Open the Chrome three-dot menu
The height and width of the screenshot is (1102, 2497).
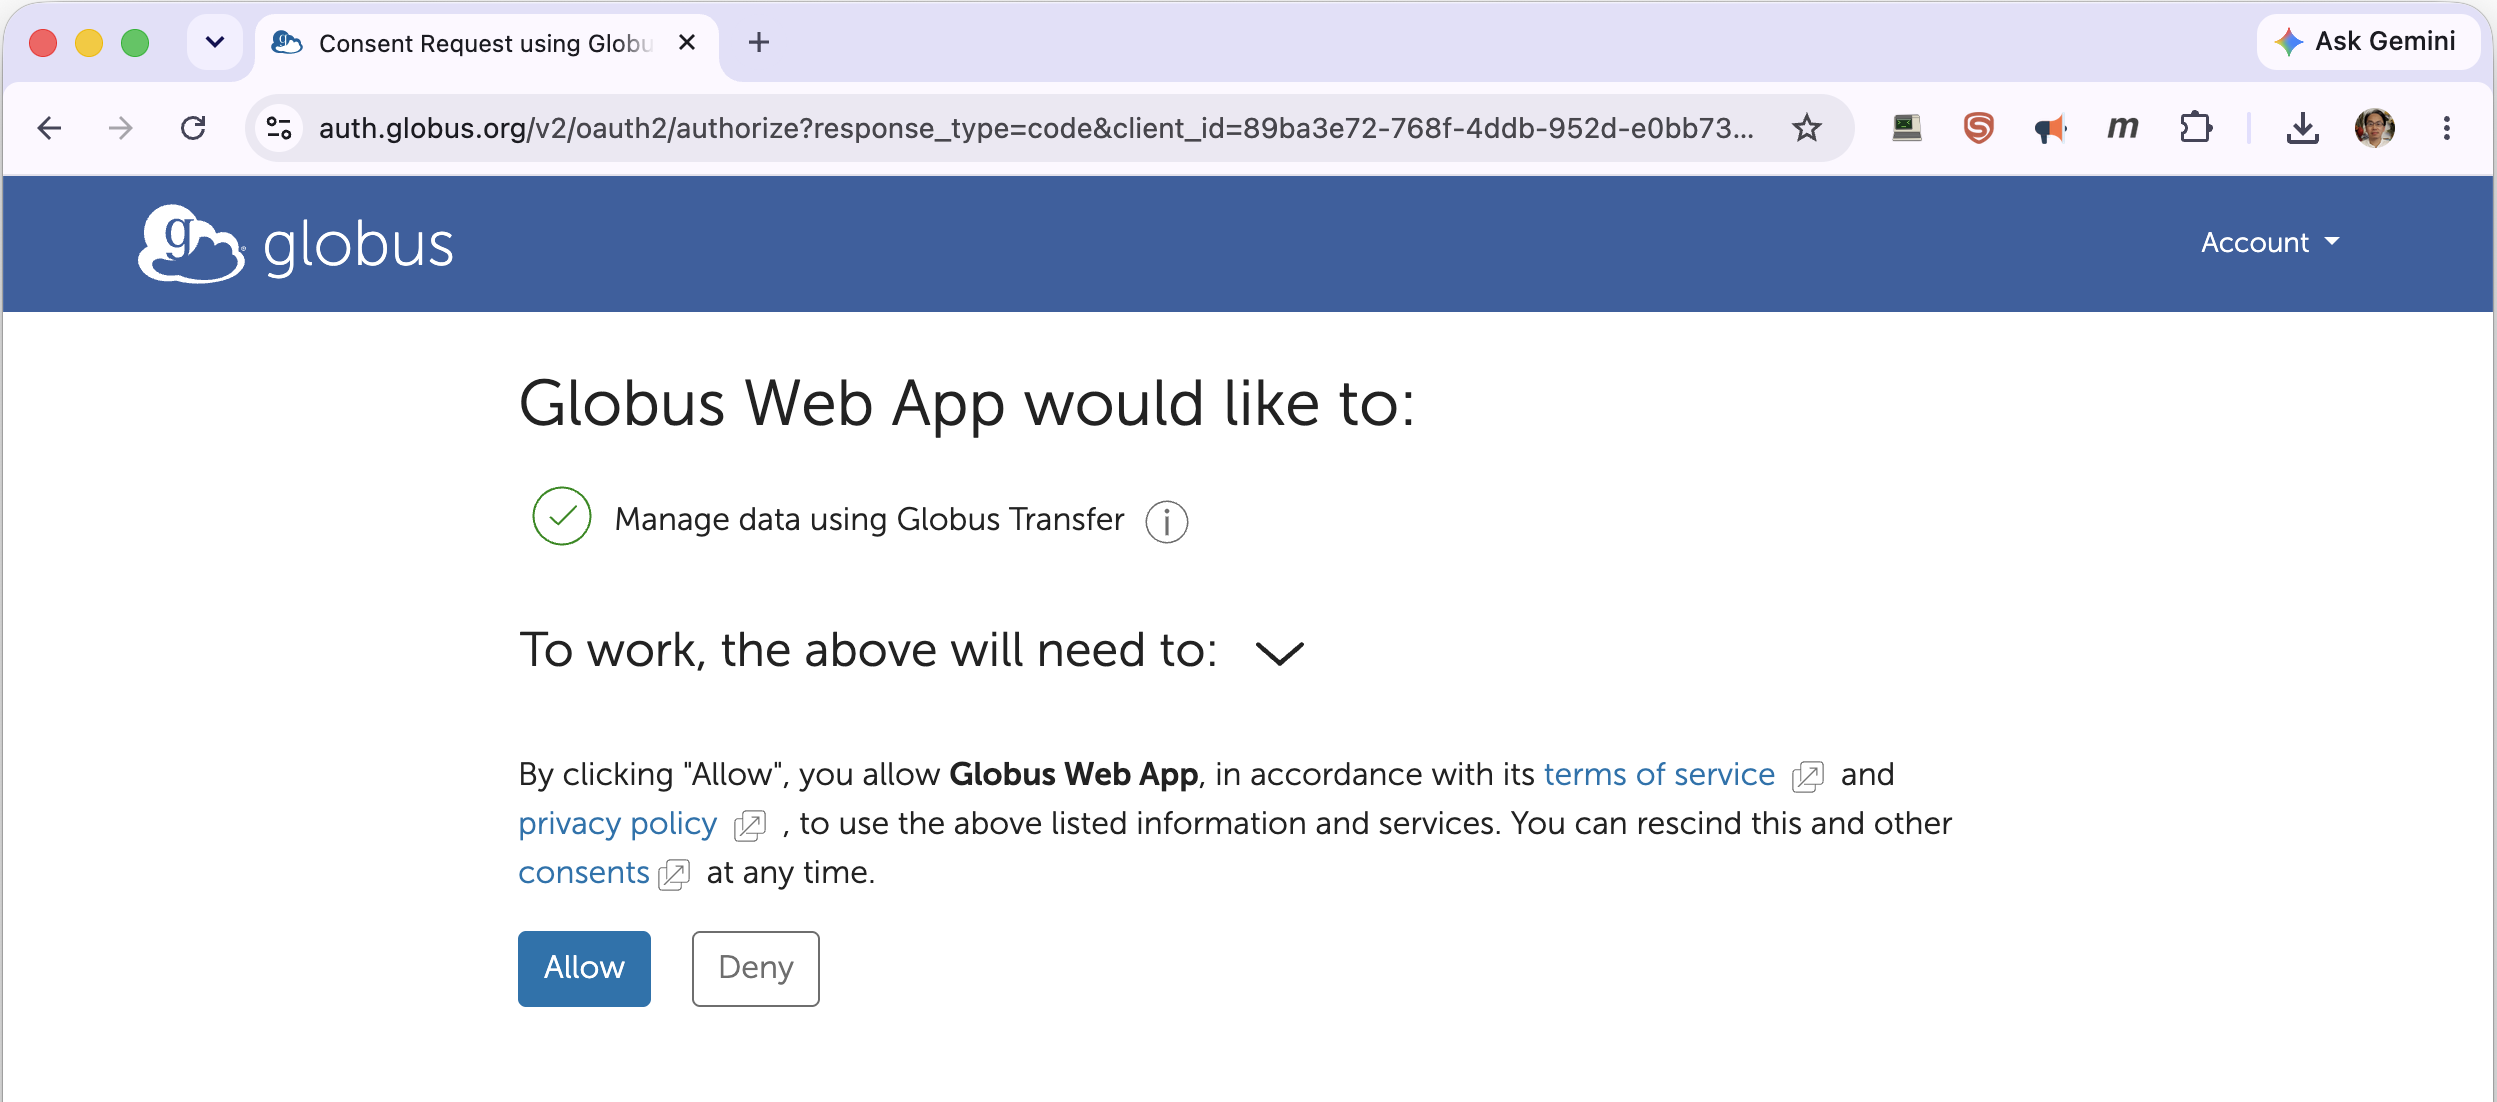(2446, 128)
